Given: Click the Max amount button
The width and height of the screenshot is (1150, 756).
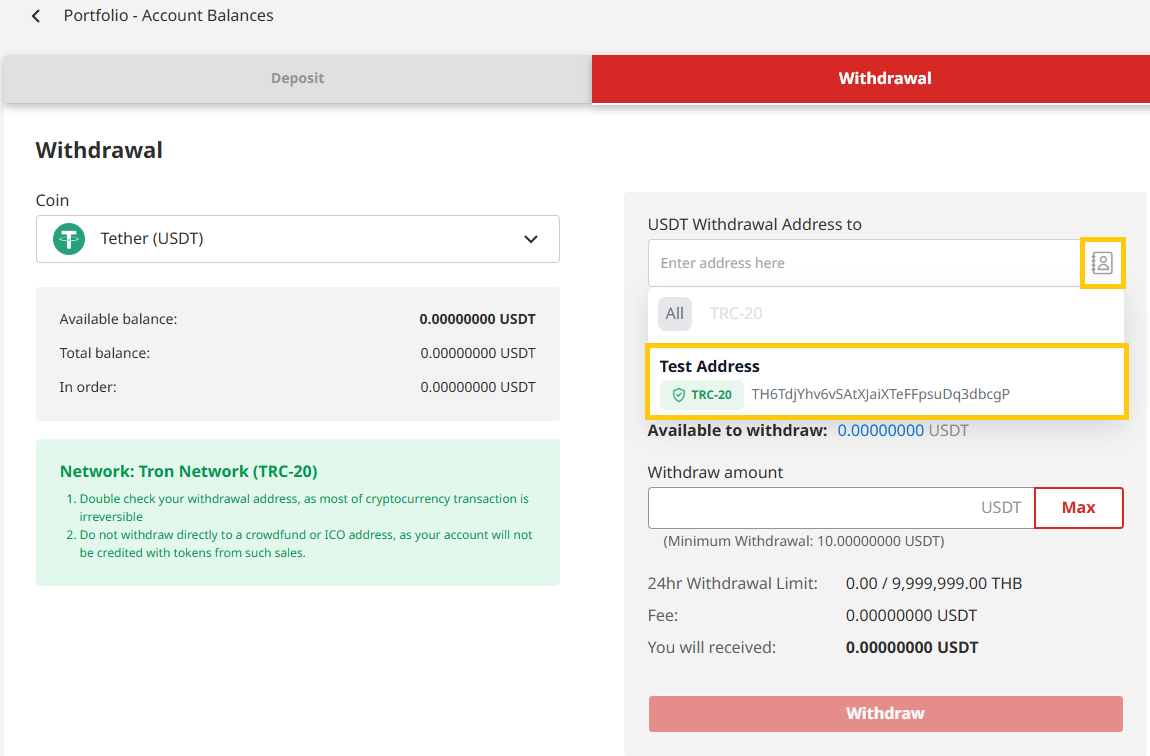Looking at the screenshot, I should [x=1078, y=507].
